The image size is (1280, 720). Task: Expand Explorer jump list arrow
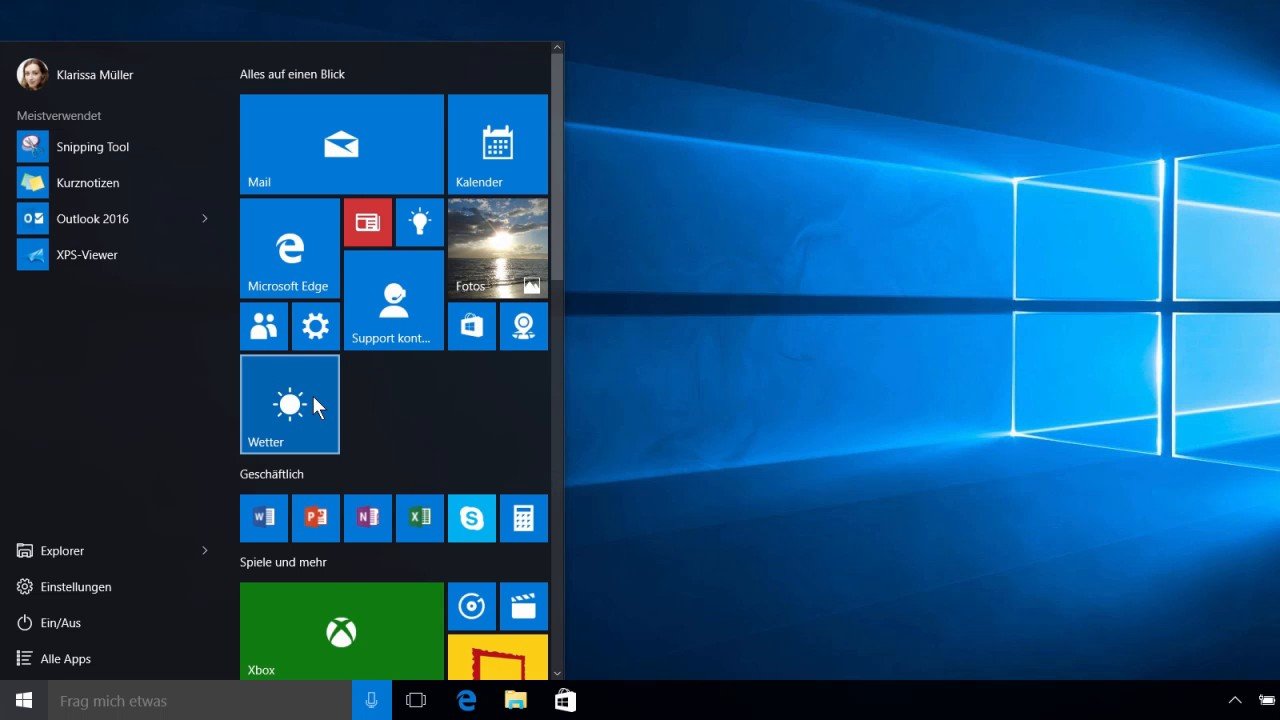[x=205, y=550]
